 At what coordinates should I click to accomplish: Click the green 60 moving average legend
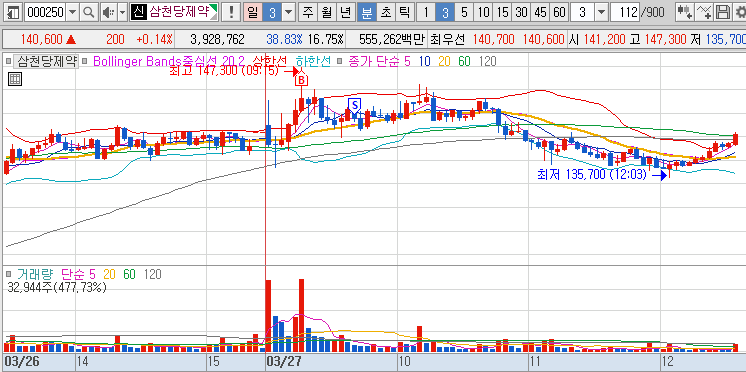pos(465,61)
